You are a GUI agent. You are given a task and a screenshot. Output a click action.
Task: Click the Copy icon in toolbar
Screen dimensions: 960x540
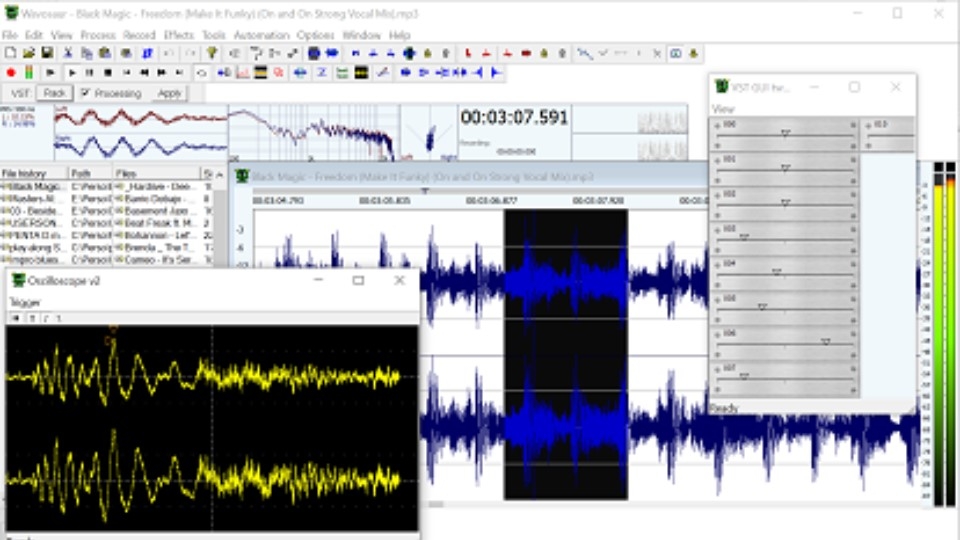pyautogui.click(x=86, y=53)
